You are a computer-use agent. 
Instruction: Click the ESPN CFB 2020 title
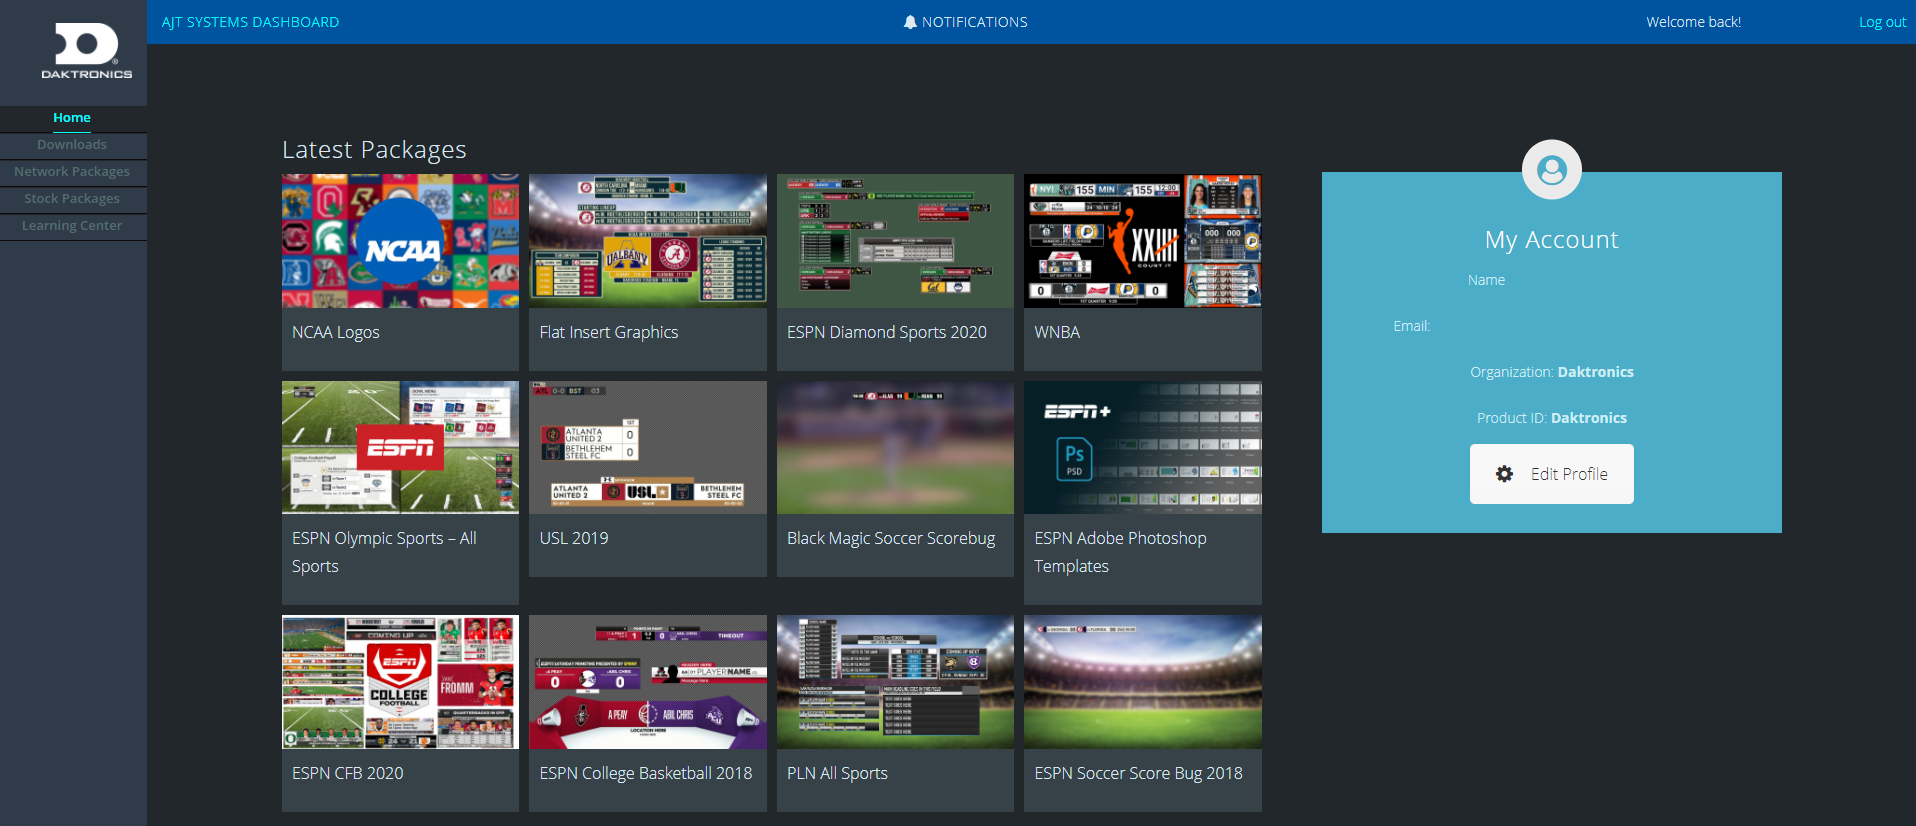(347, 773)
